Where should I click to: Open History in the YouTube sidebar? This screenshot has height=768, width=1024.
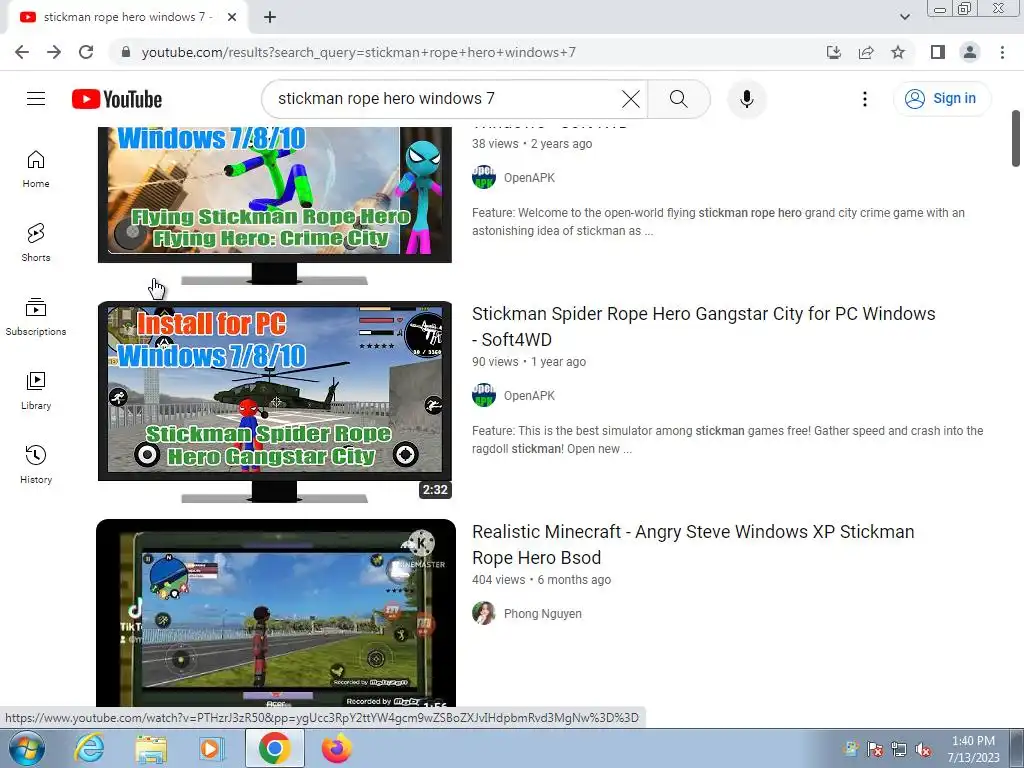coord(36,464)
